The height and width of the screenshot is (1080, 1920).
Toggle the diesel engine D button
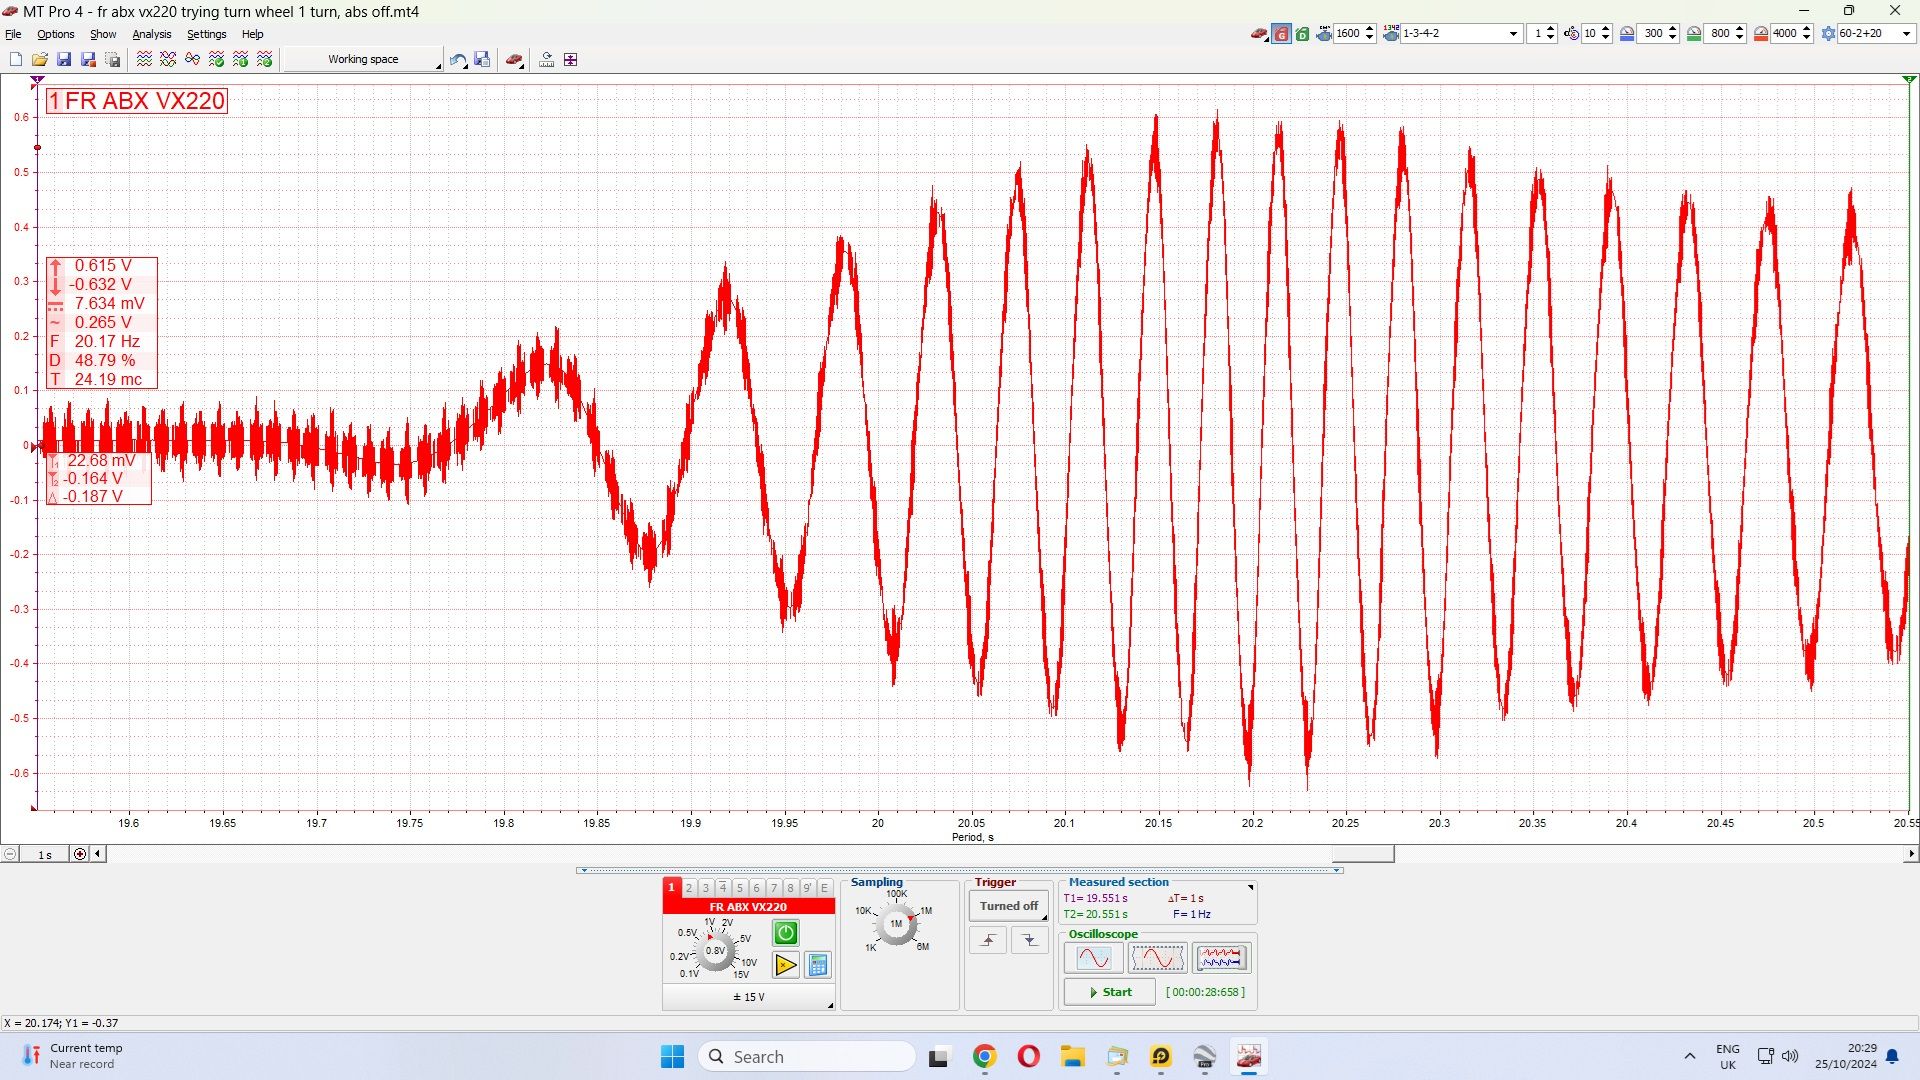[x=1302, y=34]
